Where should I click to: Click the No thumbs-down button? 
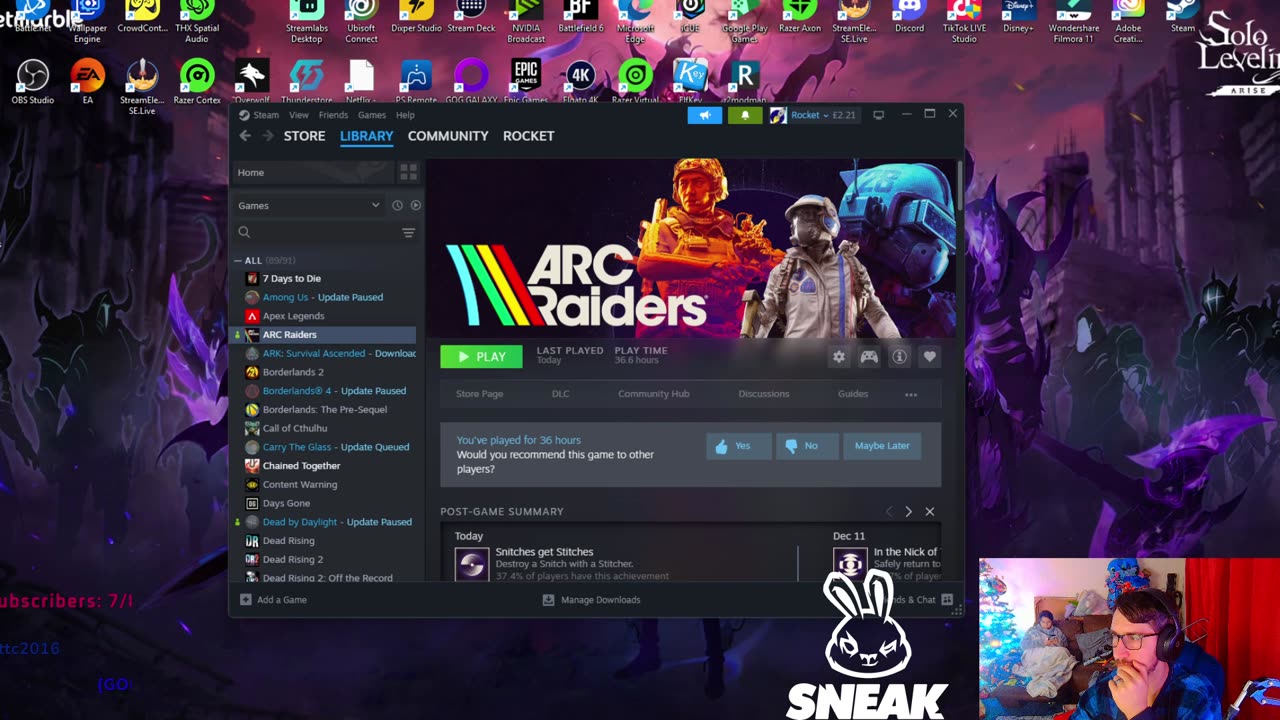click(807, 446)
